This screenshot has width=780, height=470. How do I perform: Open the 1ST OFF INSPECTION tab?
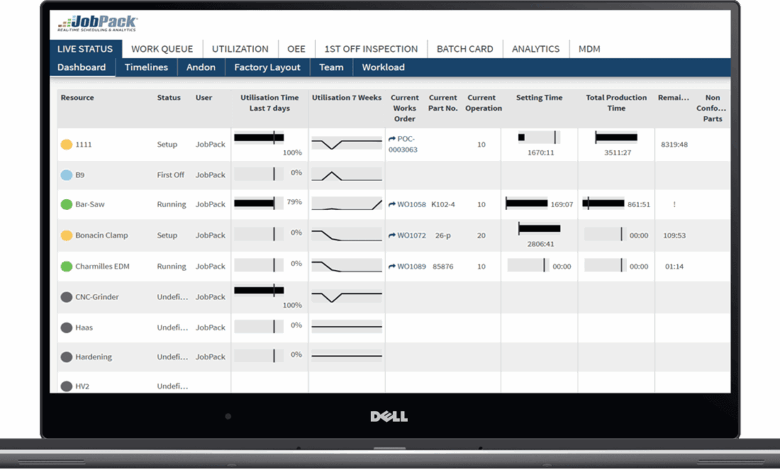pos(371,49)
